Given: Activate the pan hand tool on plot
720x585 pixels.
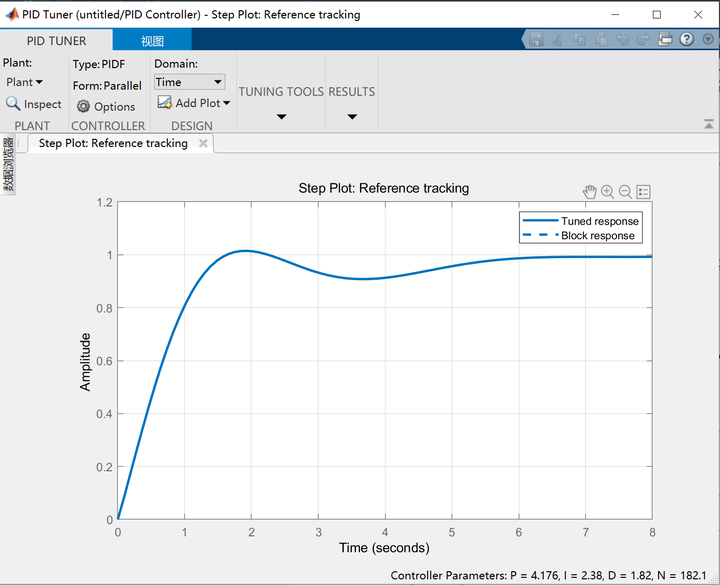Looking at the screenshot, I should (590, 191).
